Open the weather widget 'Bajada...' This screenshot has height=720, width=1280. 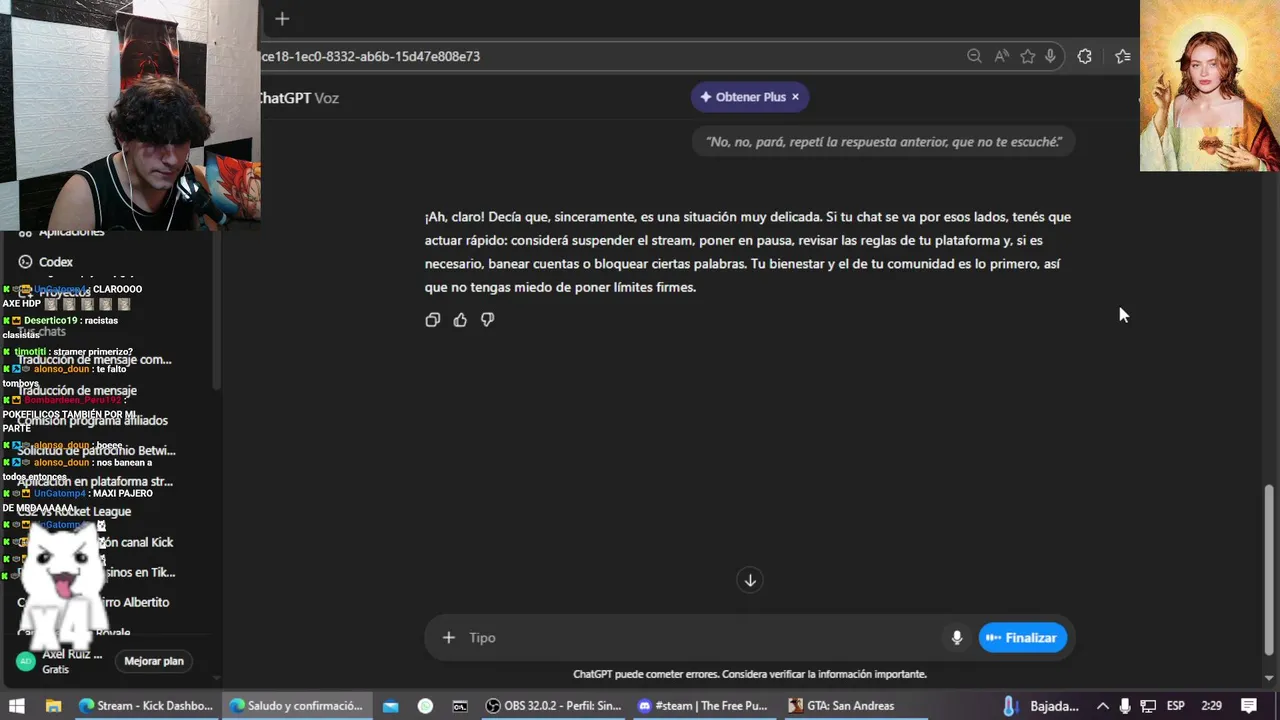pos(1042,706)
